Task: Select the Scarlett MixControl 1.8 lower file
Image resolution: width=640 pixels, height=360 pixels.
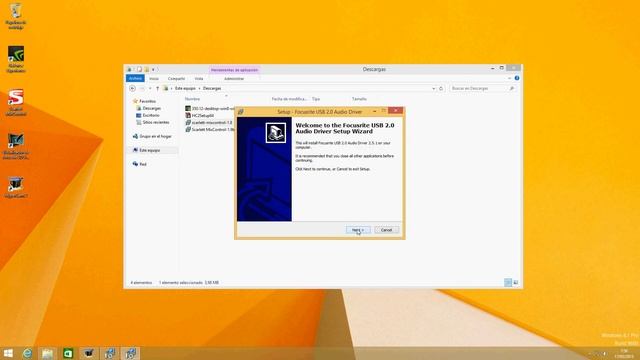Action: pos(210,129)
